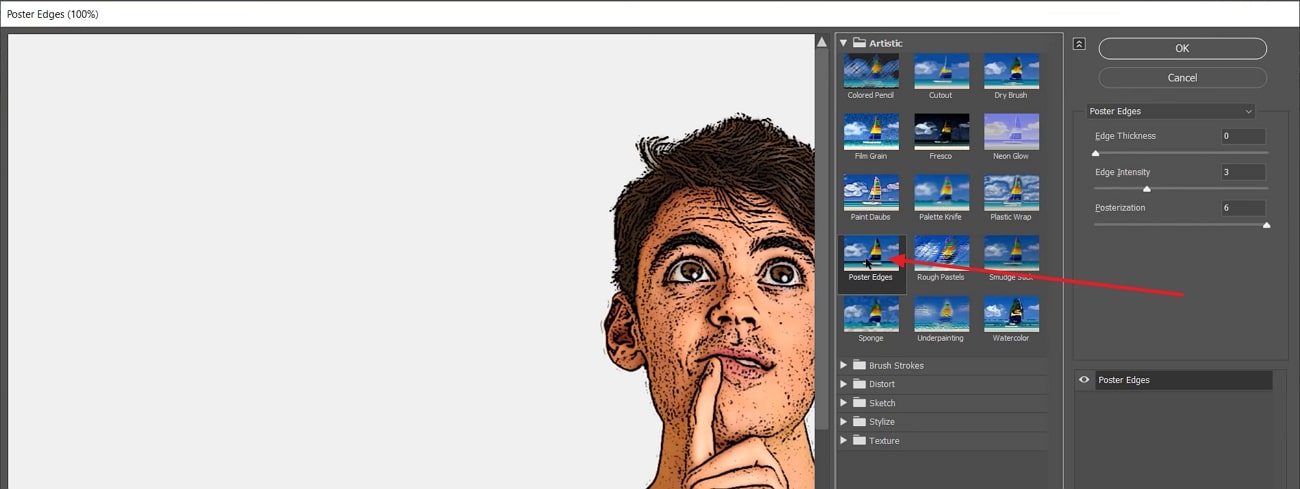Expand the Distort filter folder
This screenshot has width=1300, height=489.
844,384
